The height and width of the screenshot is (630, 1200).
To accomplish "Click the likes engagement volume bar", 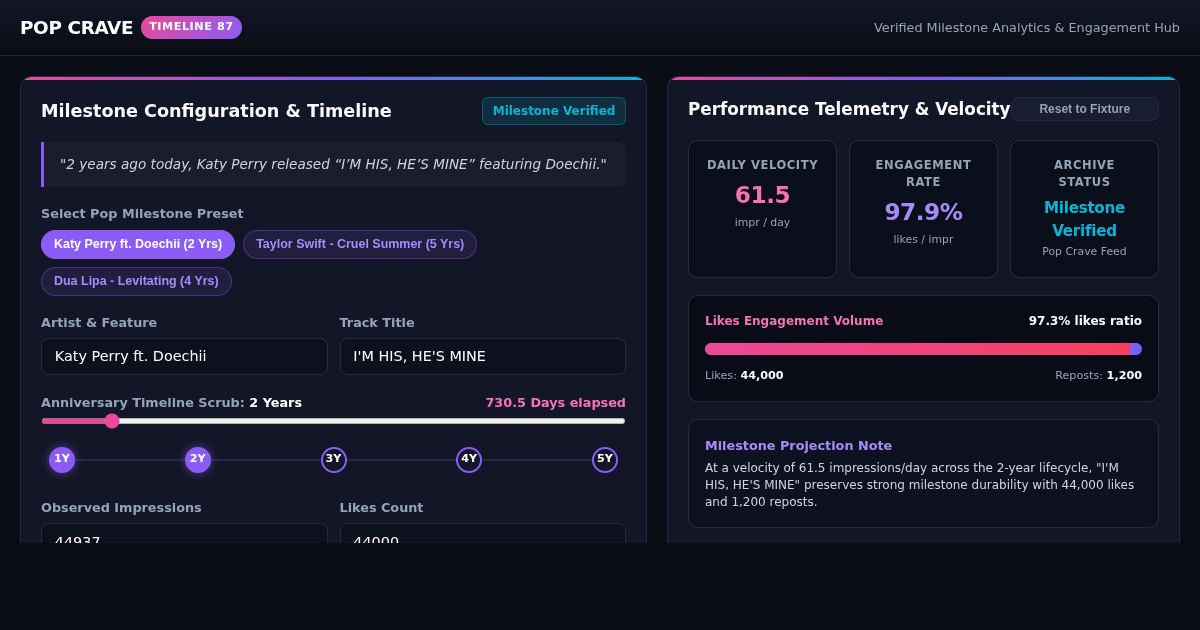I will [923, 349].
